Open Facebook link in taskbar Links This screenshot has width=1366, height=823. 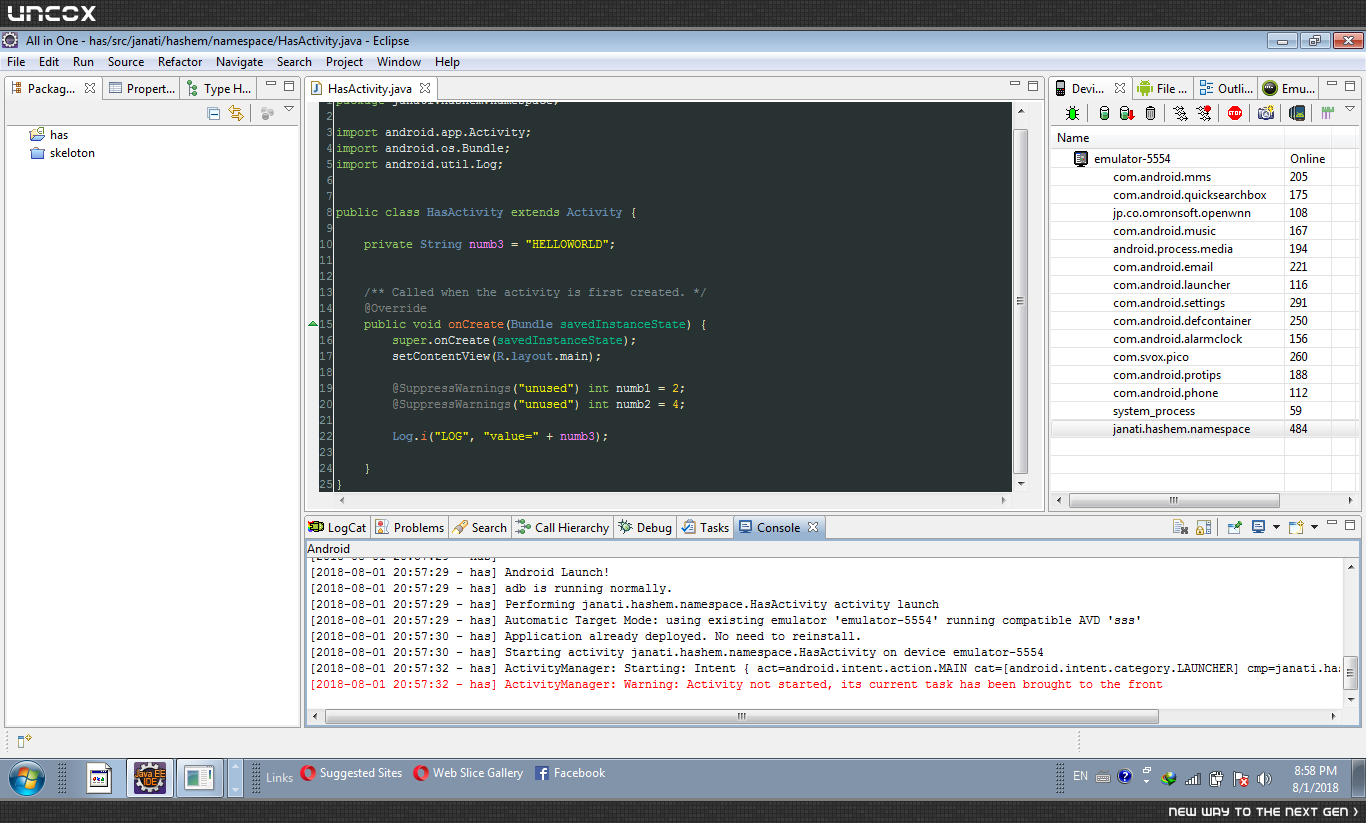pos(570,773)
